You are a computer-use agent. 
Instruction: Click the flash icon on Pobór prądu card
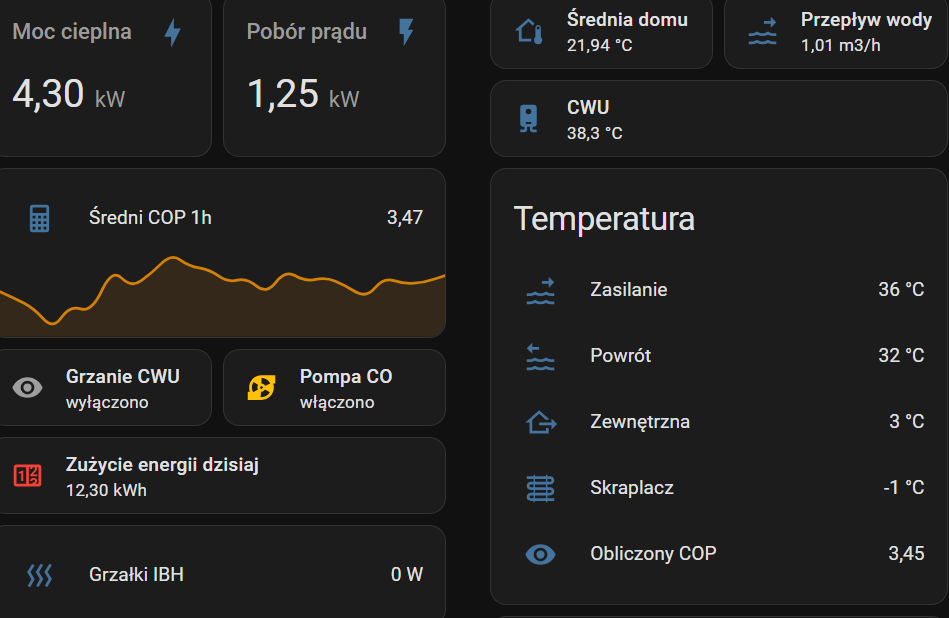406,32
